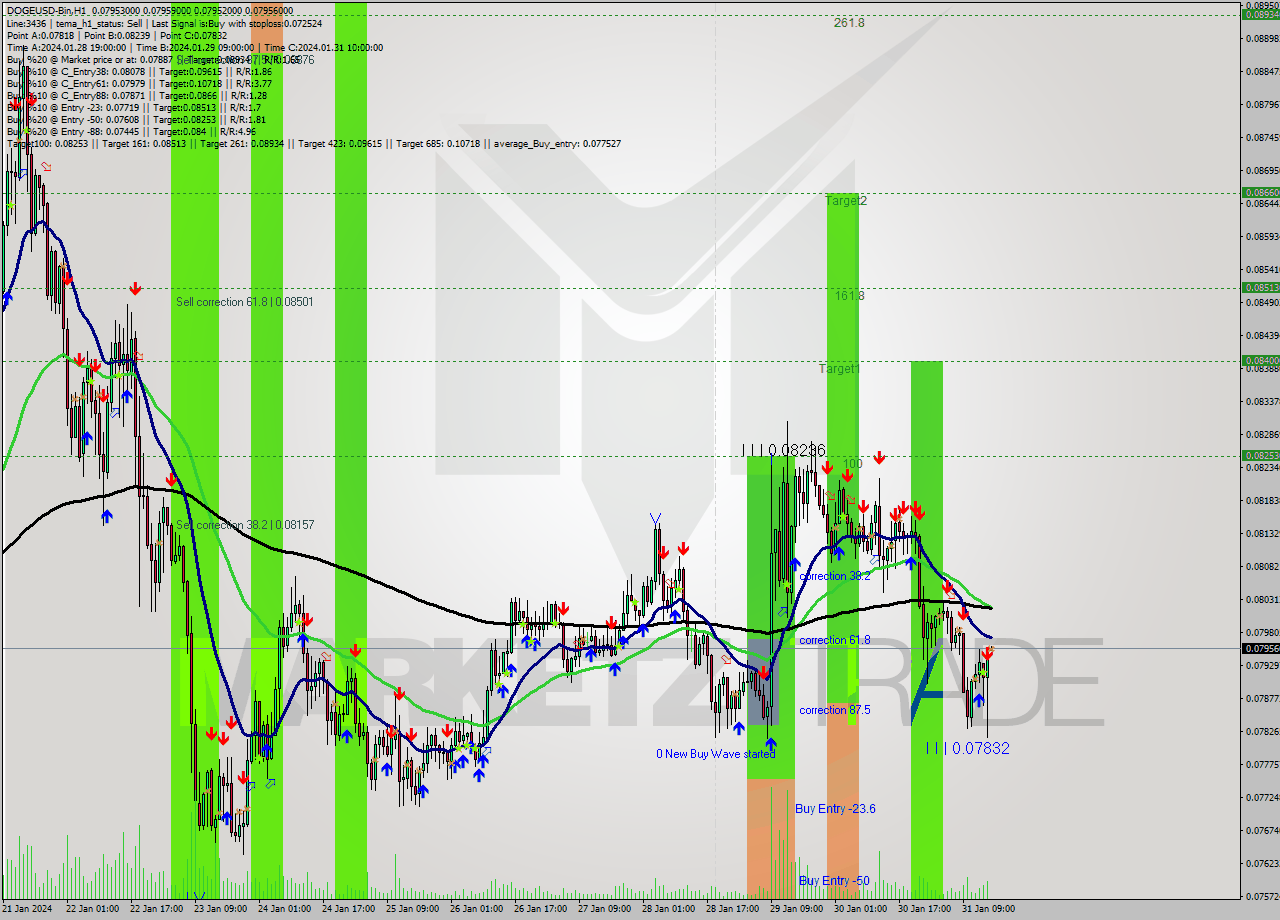1280x920 pixels.
Task: Click the 'average_Buy_entry: 0.077527' text
Action: pos(555,144)
